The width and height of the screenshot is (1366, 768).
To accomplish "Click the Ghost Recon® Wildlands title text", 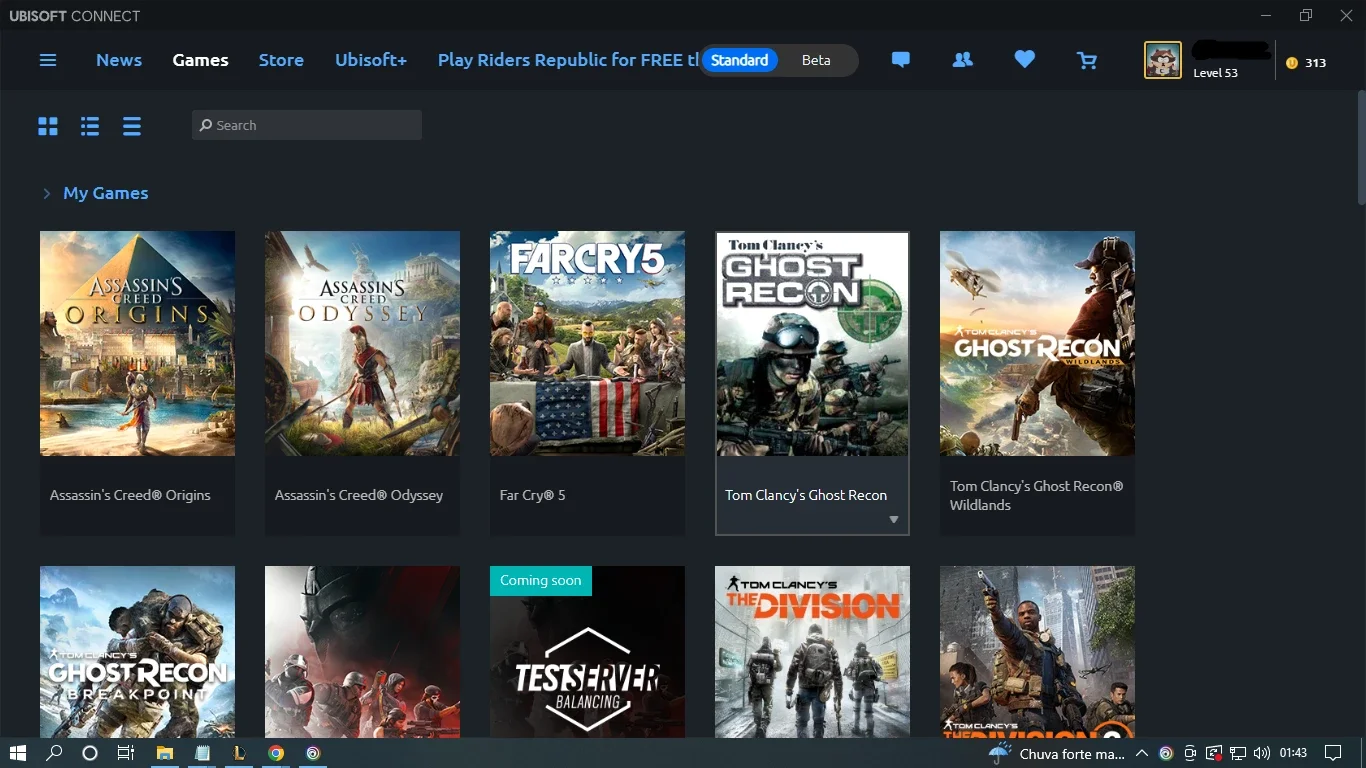I will point(1037,495).
